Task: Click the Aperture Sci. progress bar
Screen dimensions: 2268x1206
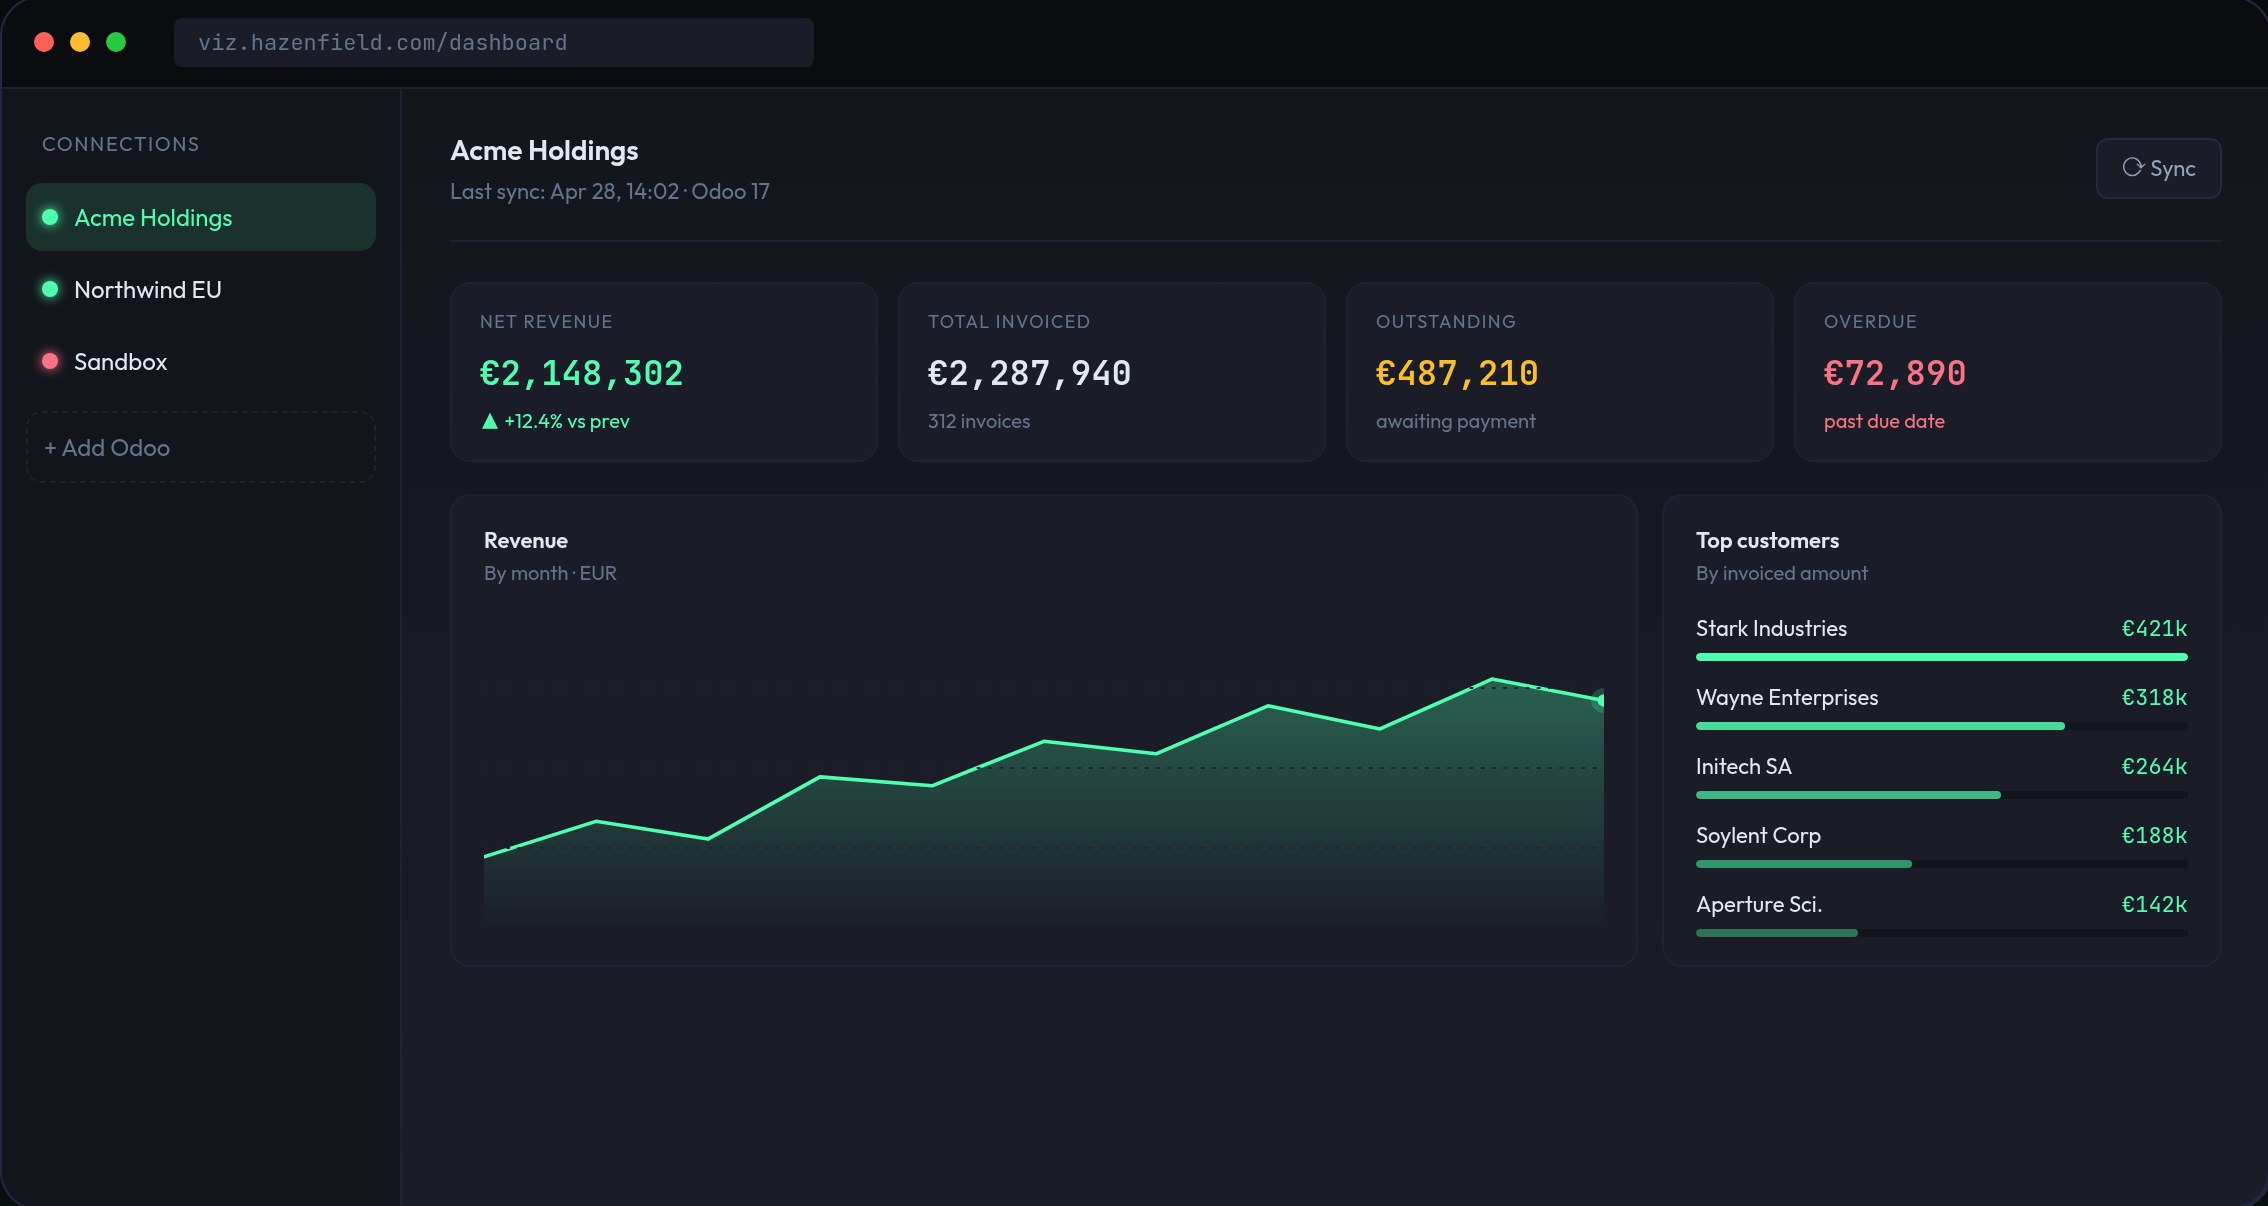Action: pos(1942,933)
